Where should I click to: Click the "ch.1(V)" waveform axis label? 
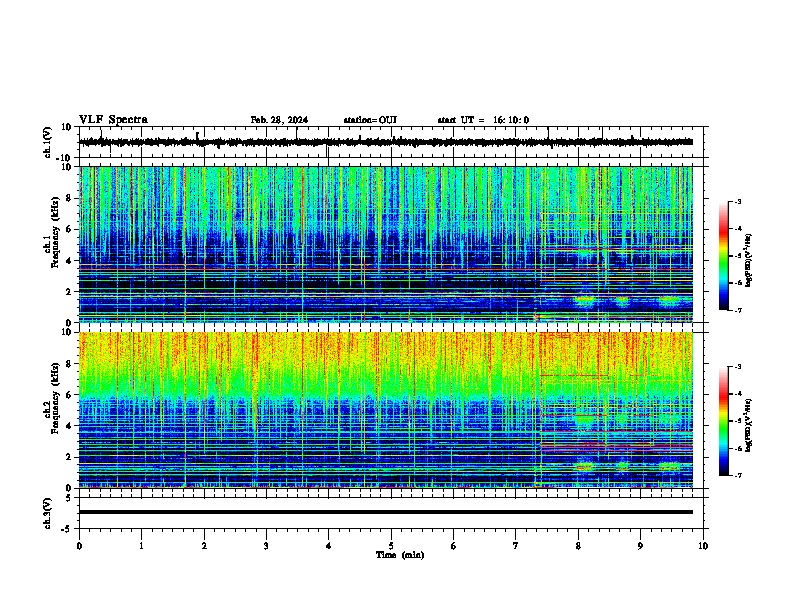pos(48,142)
